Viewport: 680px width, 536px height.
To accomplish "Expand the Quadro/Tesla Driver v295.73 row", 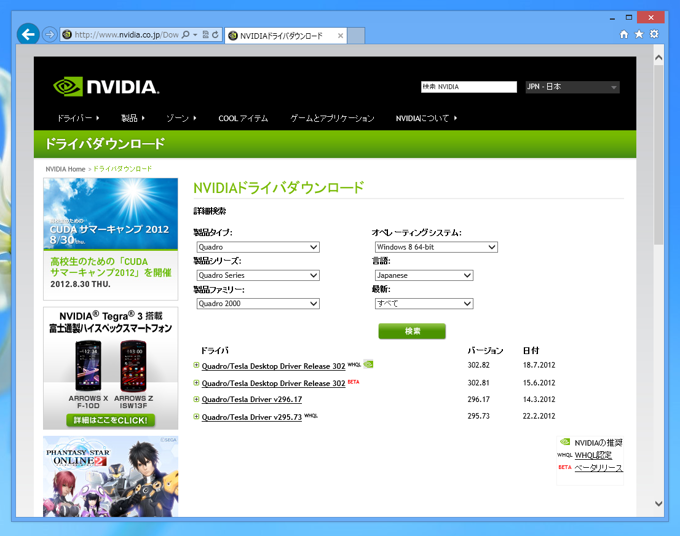I will click(196, 416).
